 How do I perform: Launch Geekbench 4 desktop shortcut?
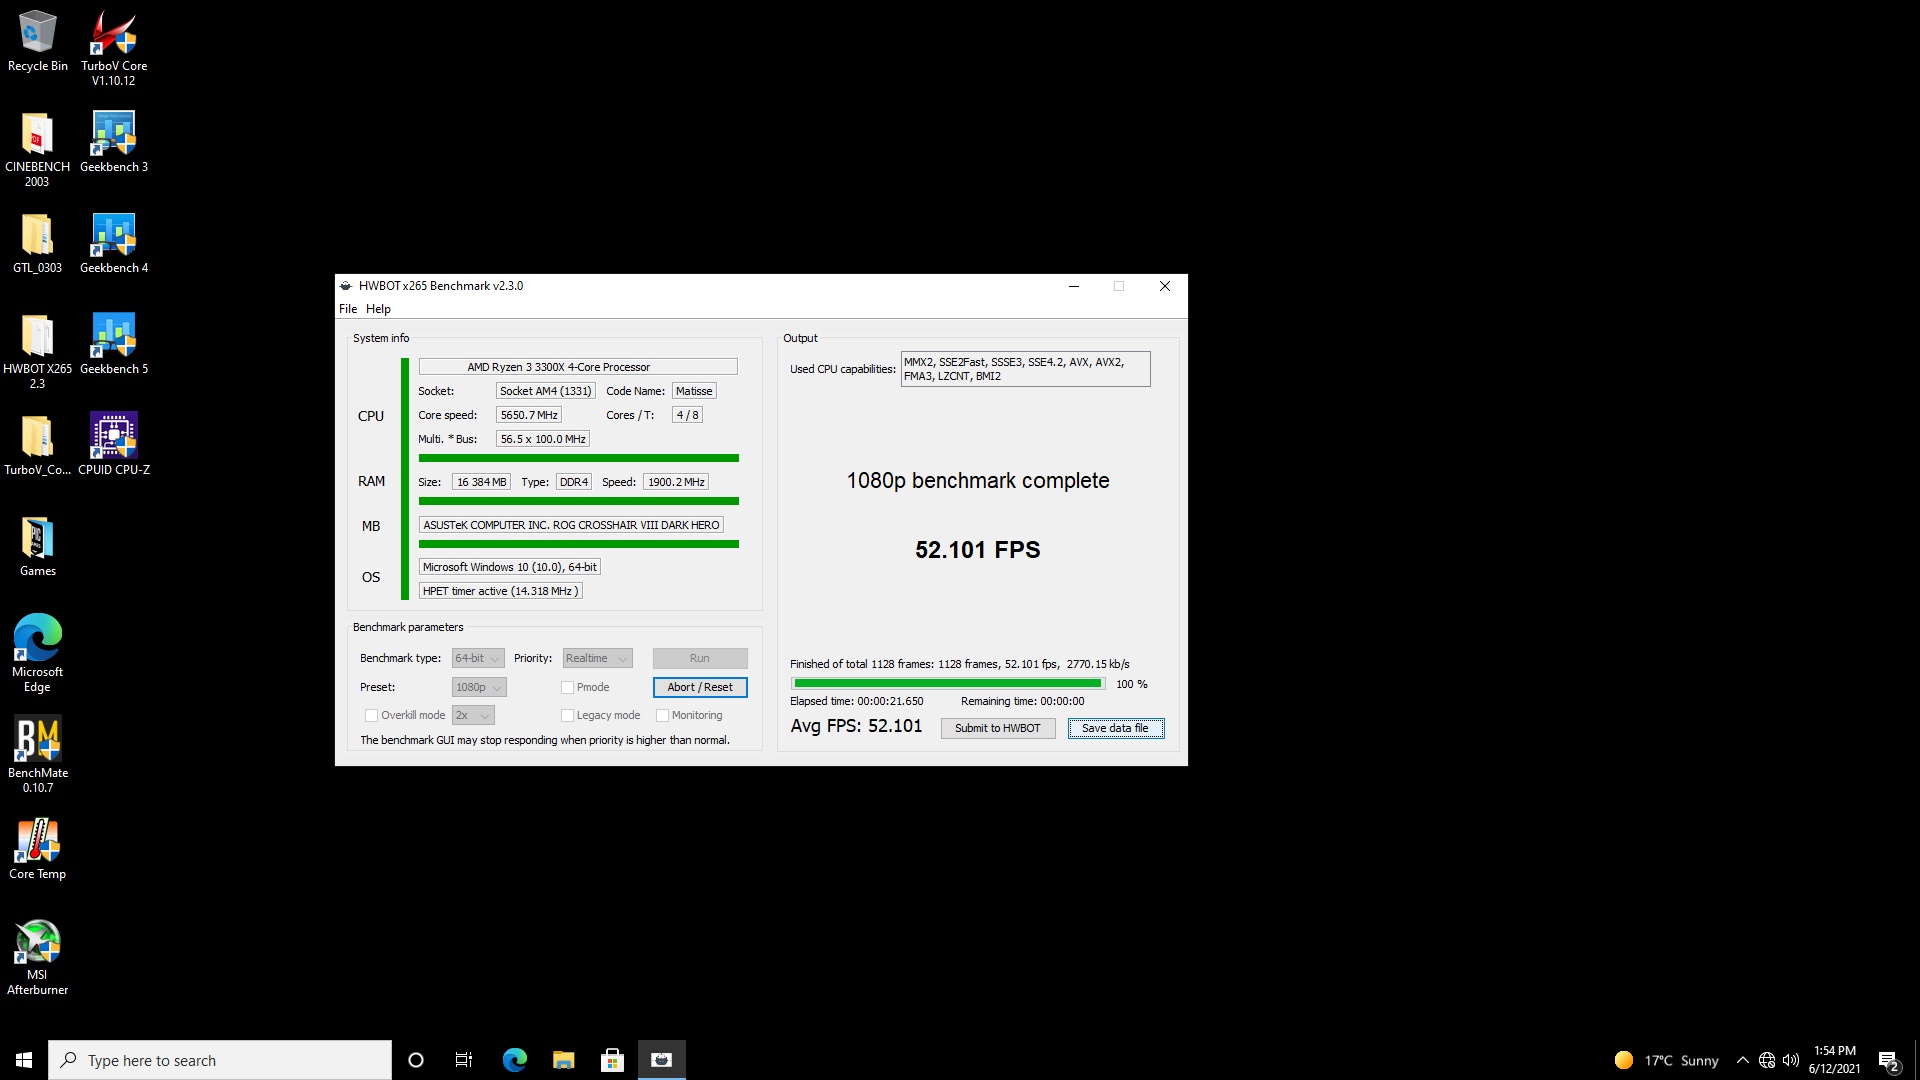[x=113, y=243]
